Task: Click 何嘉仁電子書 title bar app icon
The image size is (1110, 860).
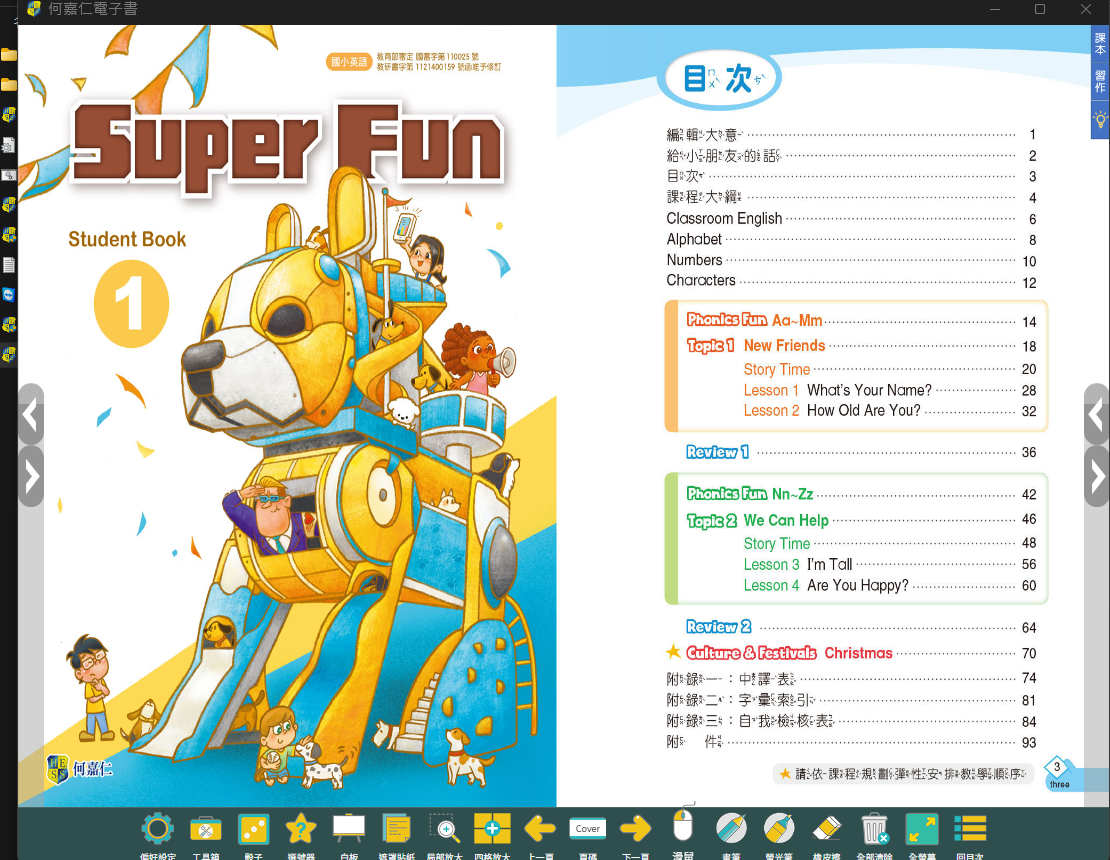Action: (33, 9)
